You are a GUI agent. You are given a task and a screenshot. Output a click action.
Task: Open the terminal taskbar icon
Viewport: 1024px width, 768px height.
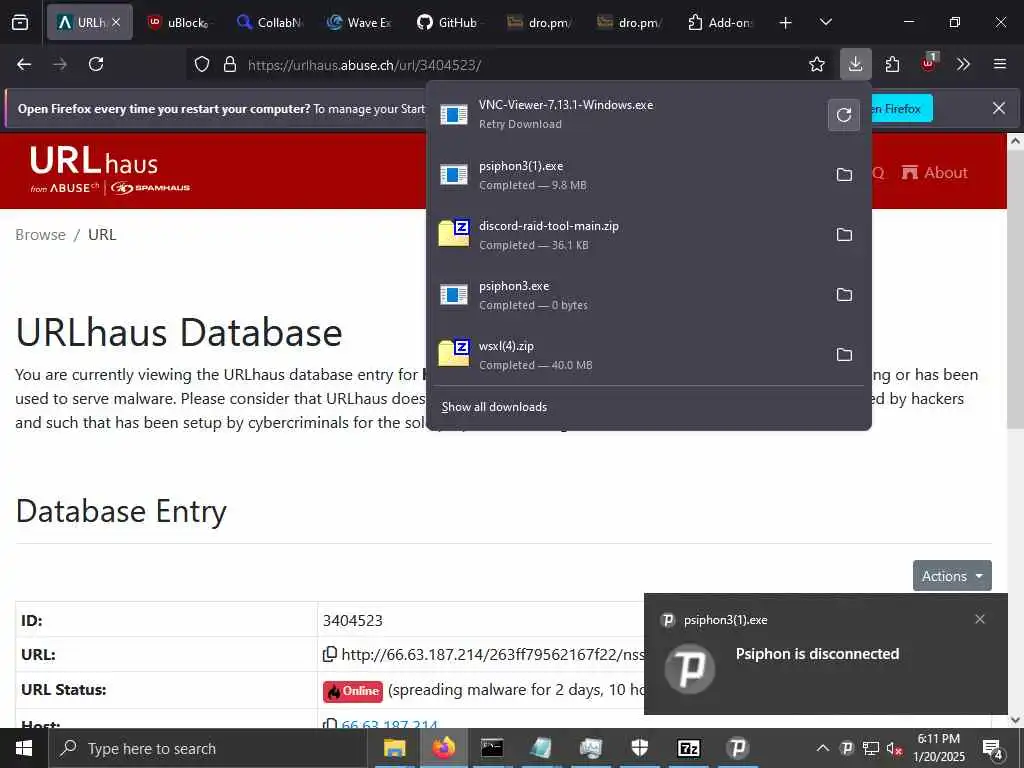[492, 748]
